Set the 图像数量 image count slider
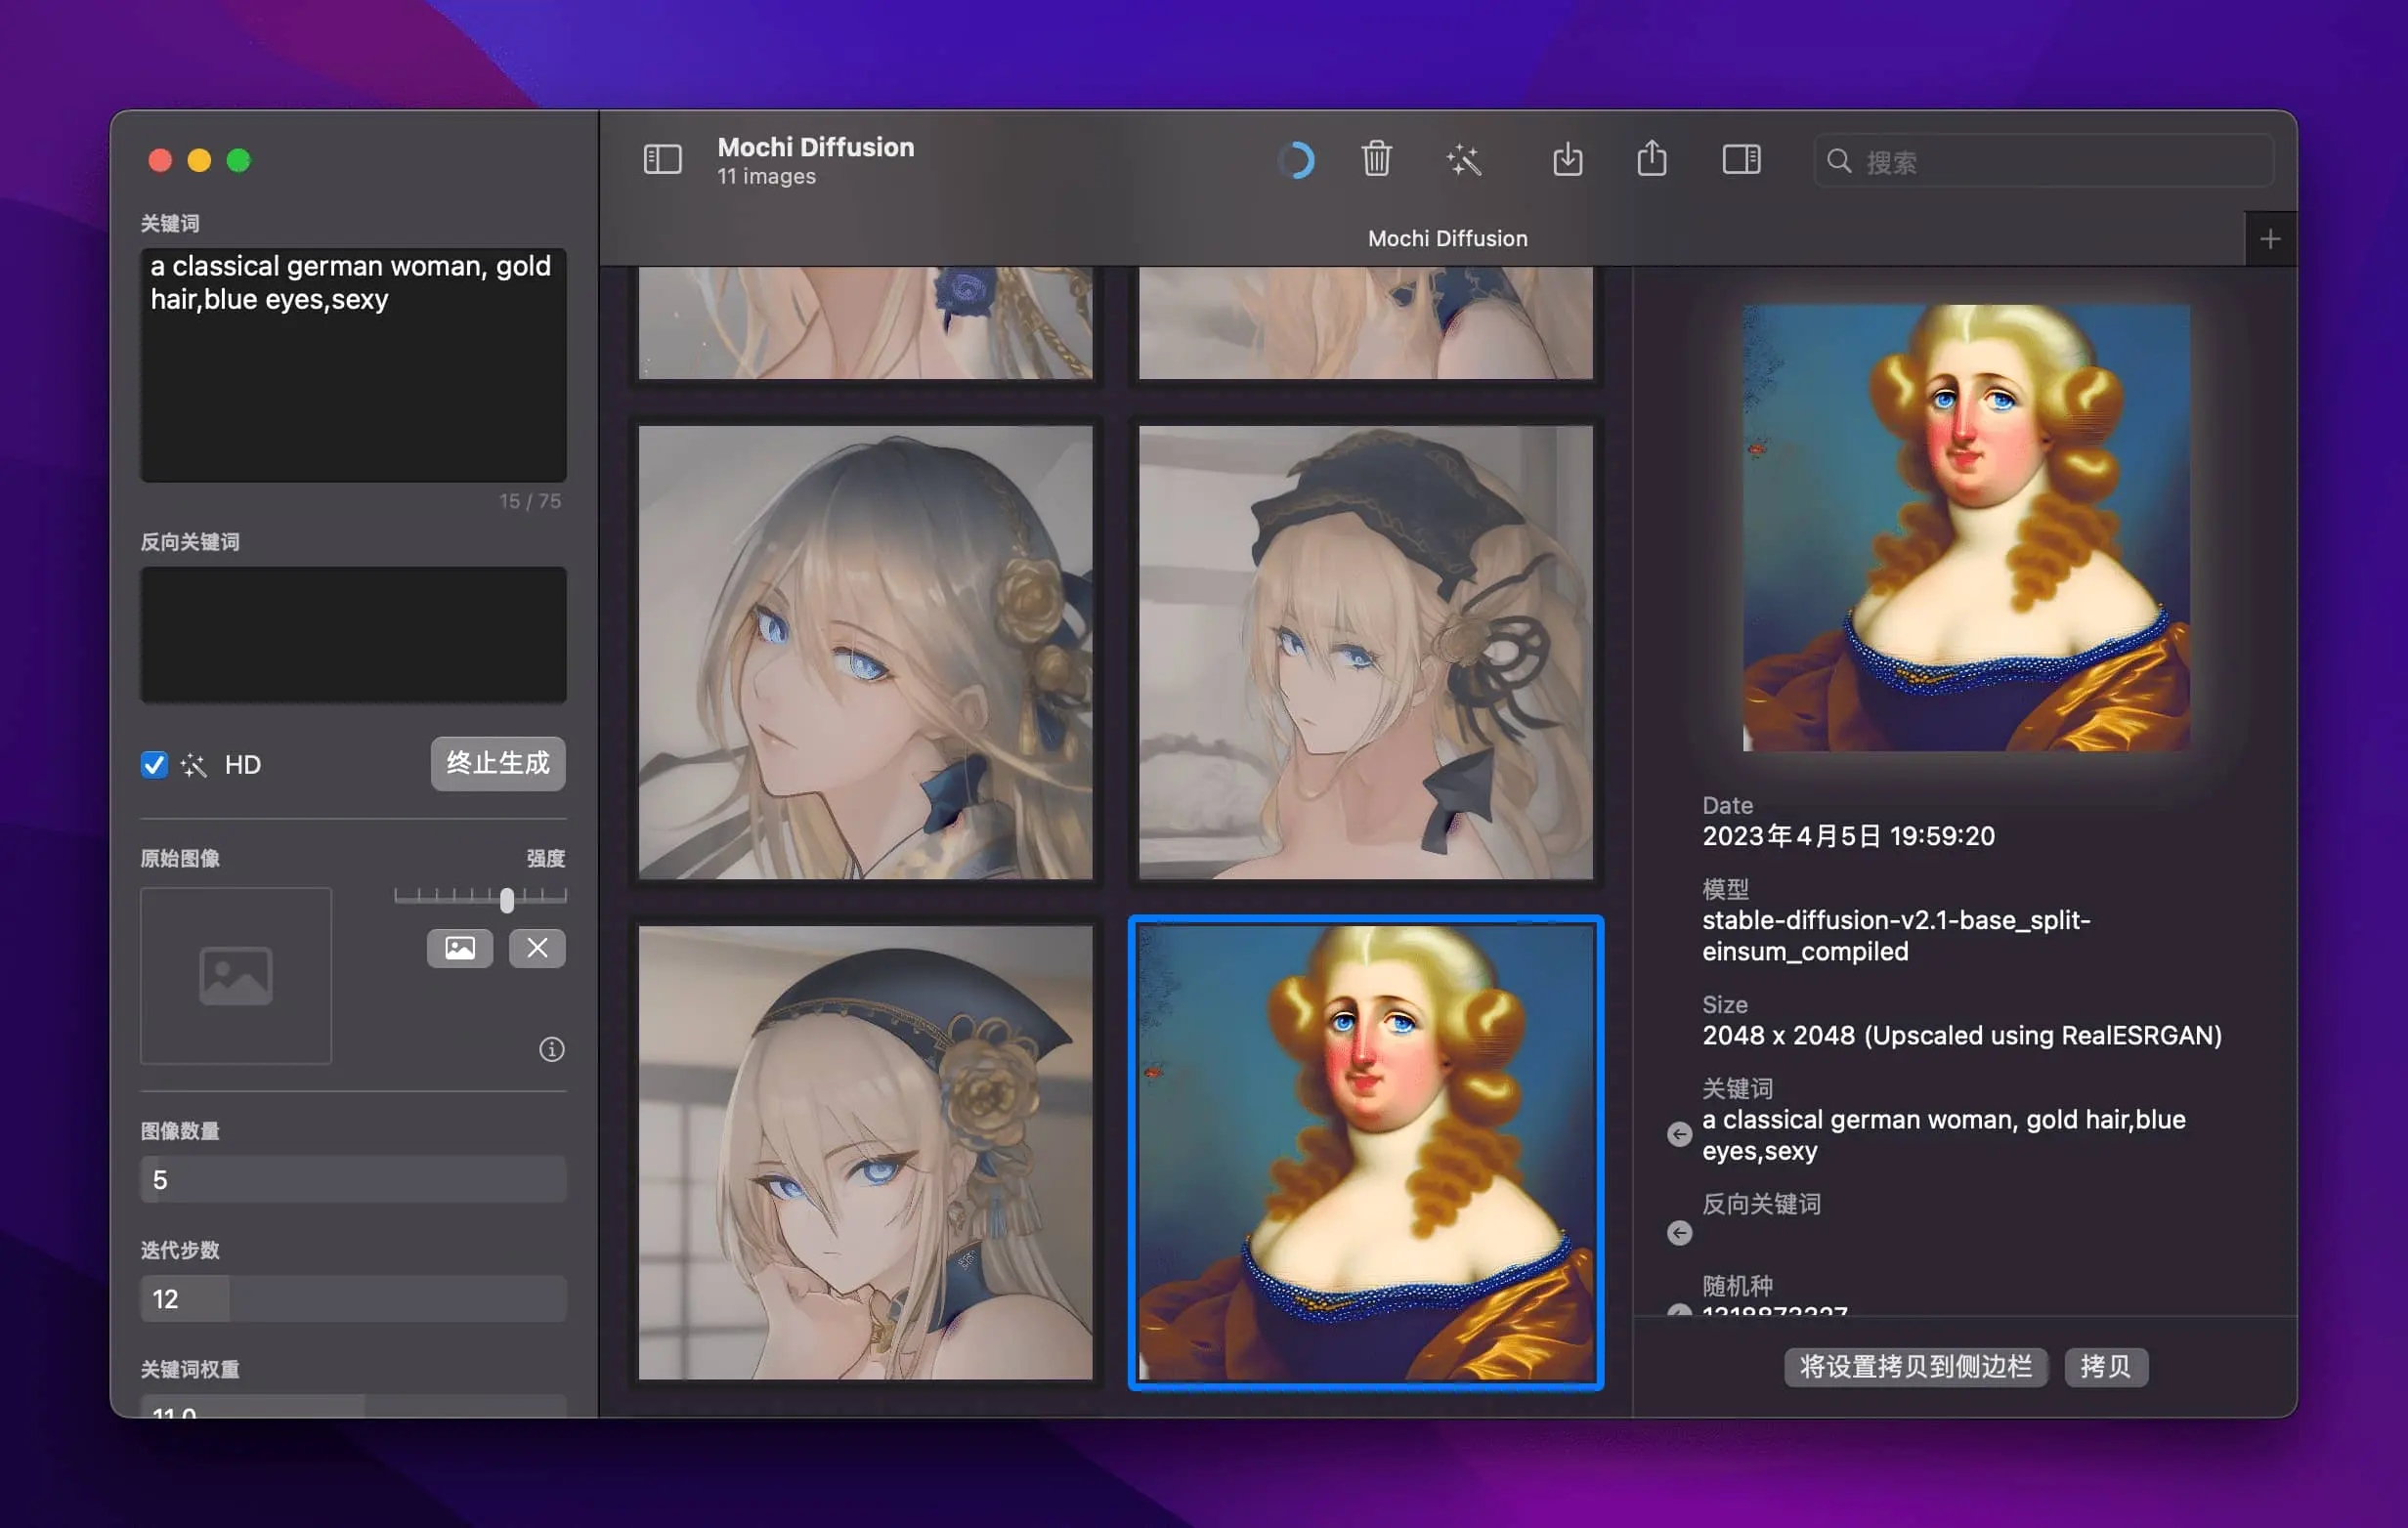Image resolution: width=2408 pixels, height=1528 pixels. tap(353, 1180)
